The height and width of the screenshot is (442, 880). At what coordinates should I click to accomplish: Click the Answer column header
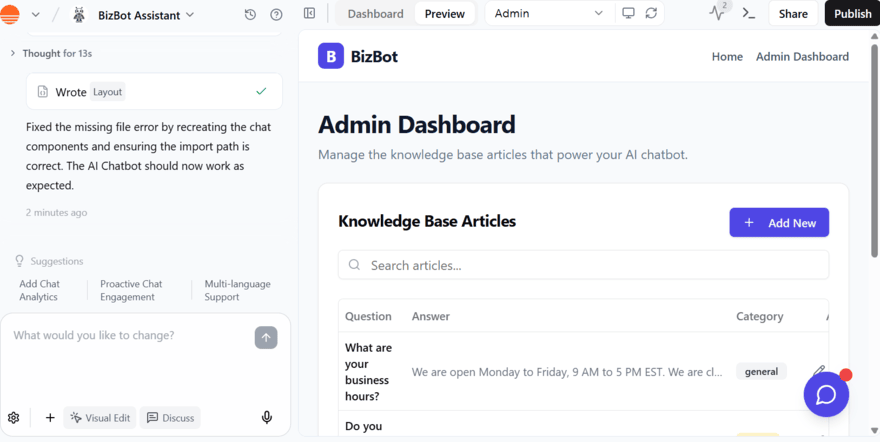431,316
